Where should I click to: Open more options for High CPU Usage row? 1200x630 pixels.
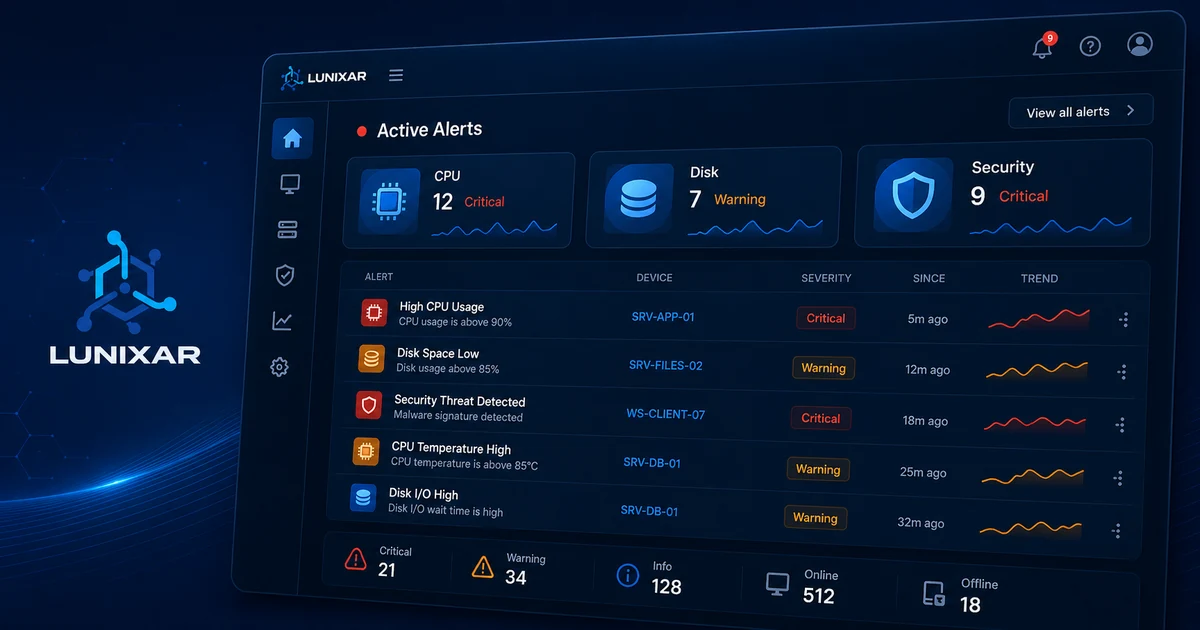click(1124, 320)
